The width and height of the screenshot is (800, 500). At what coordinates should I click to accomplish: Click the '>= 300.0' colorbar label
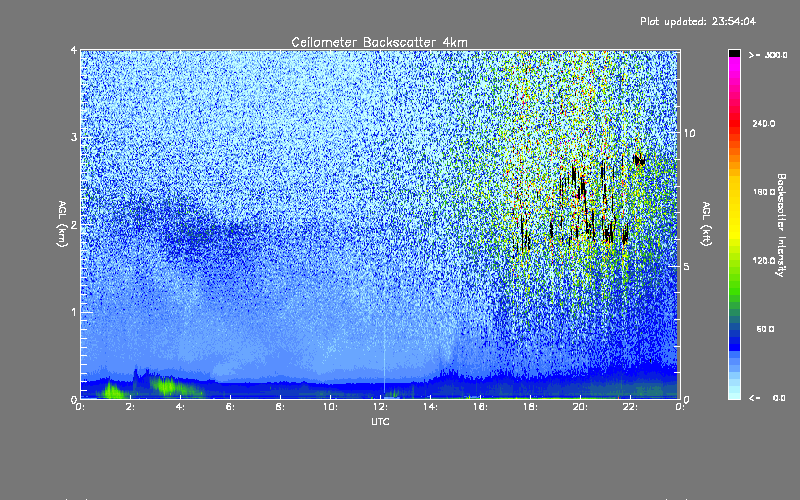click(x=768, y=55)
